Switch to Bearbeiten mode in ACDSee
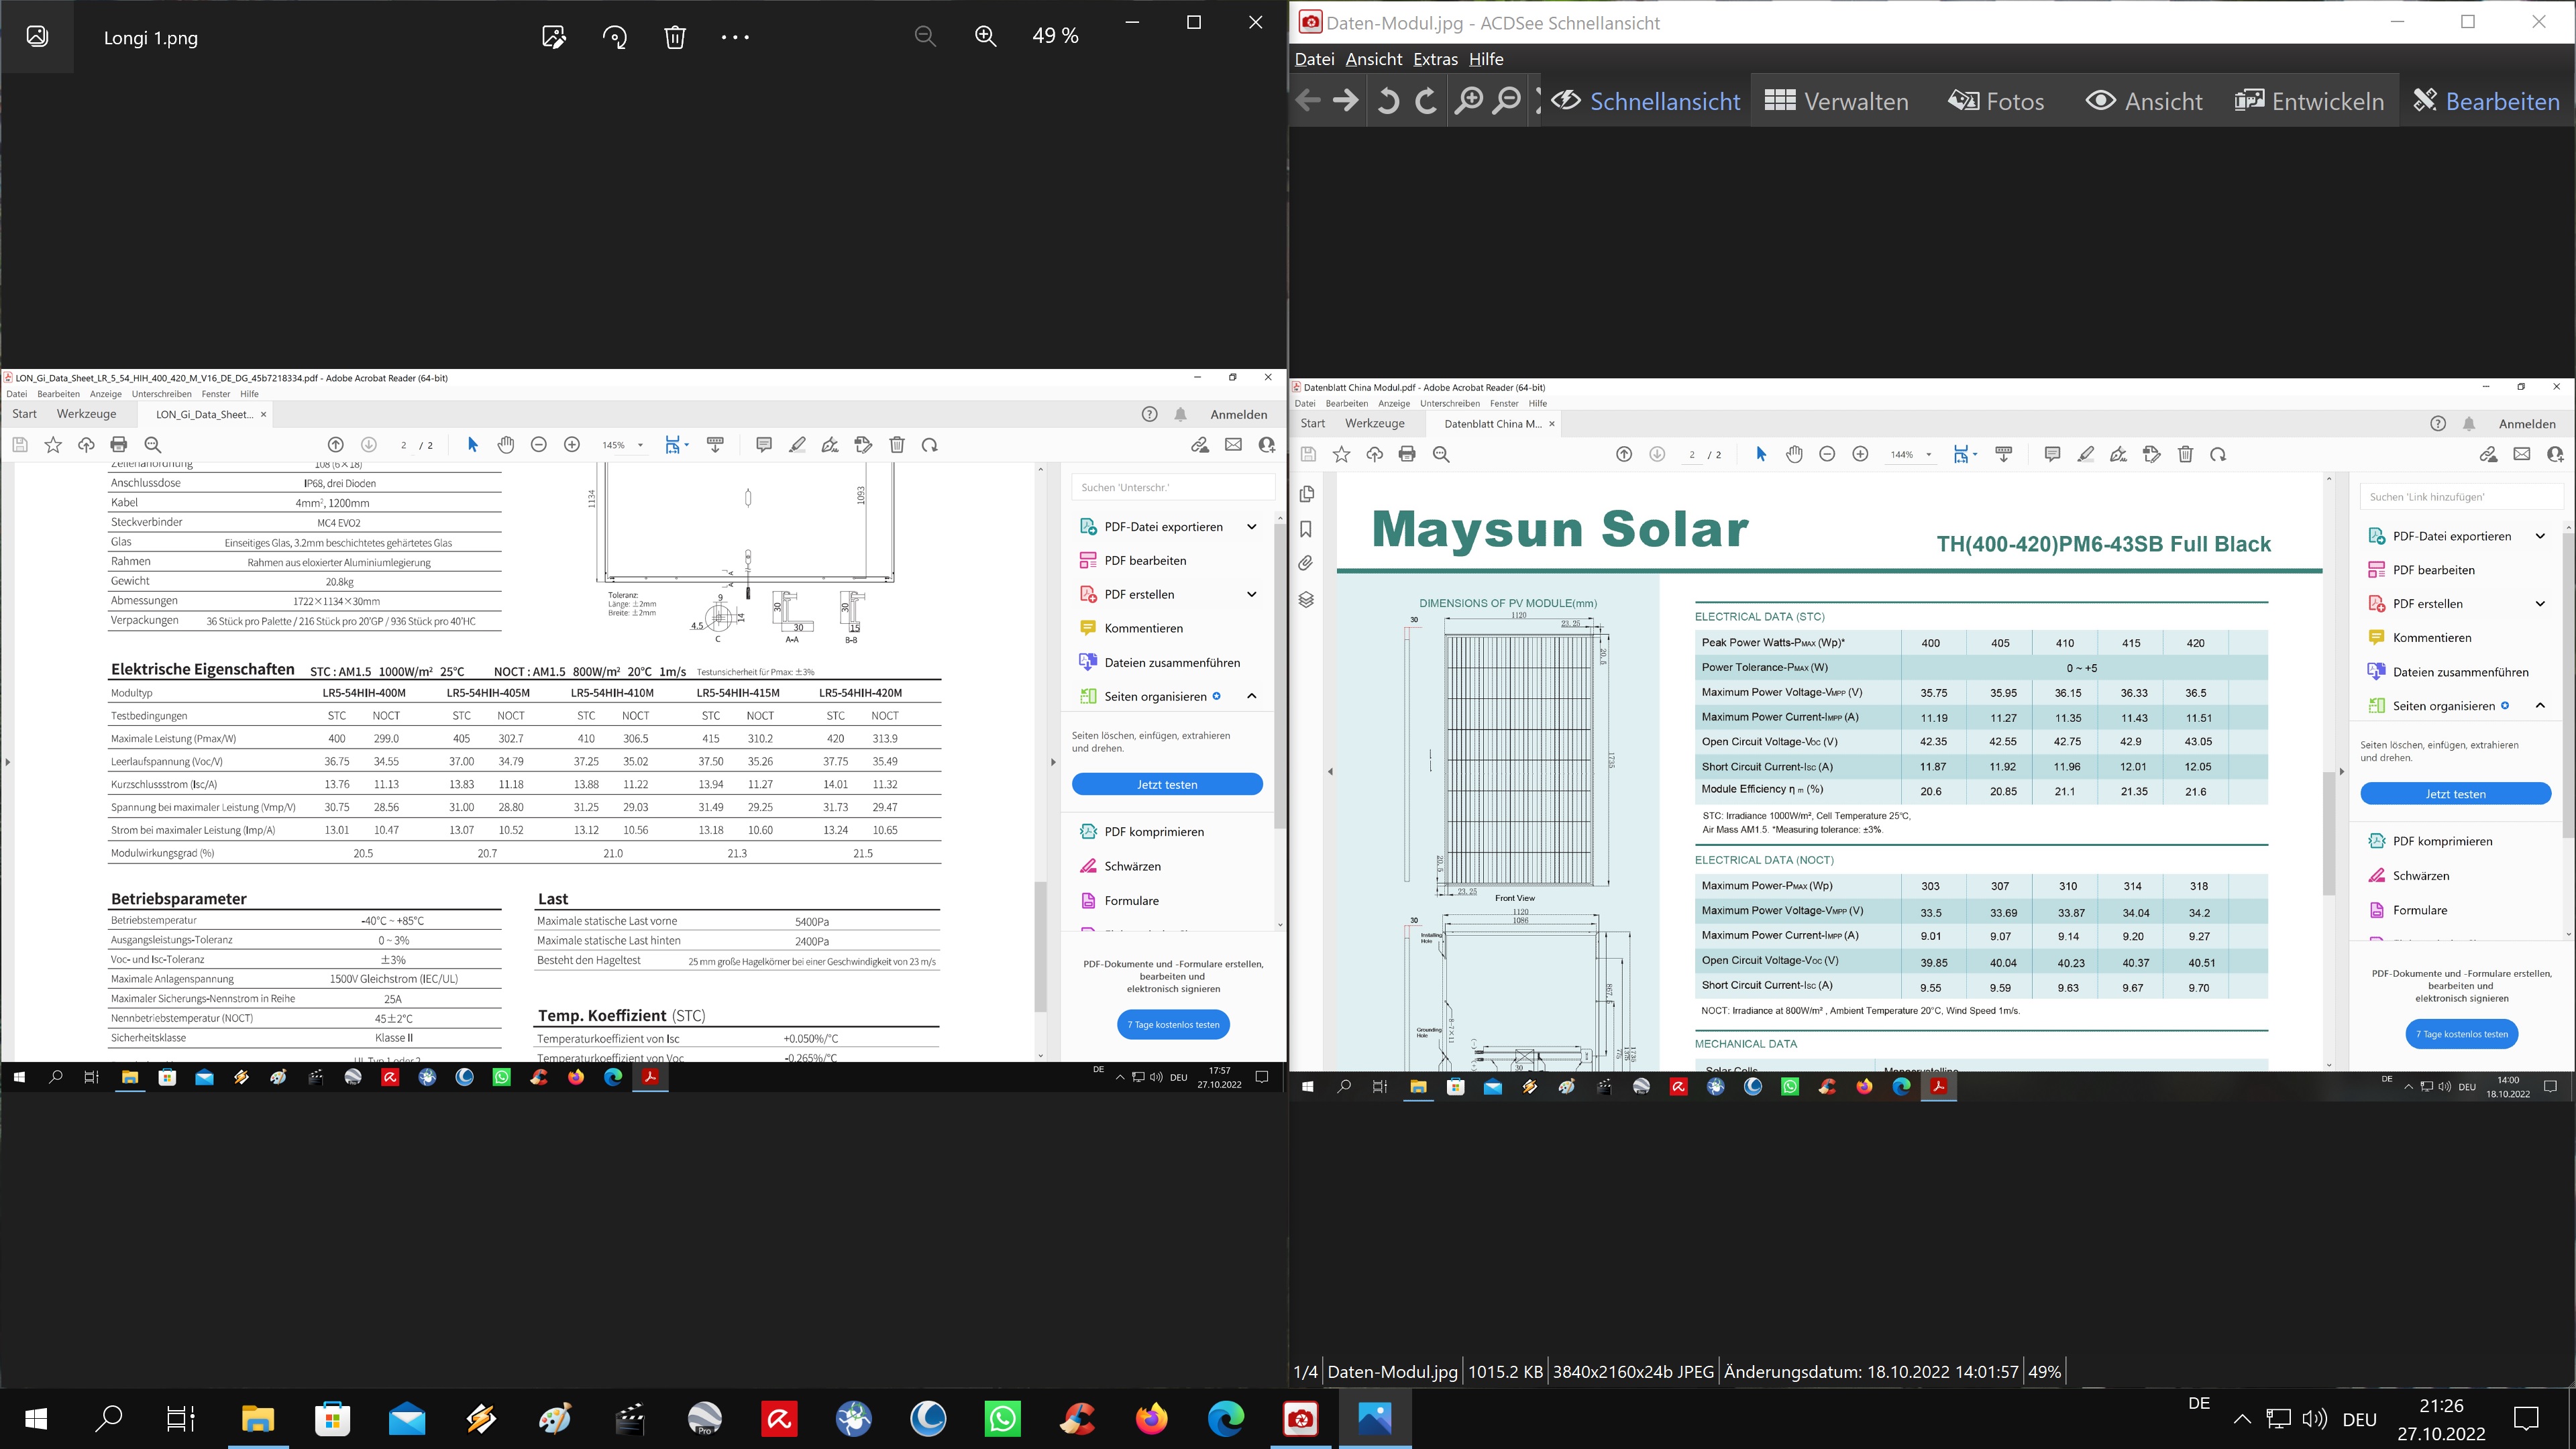Viewport: 2576px width, 1449px height. [2486, 101]
